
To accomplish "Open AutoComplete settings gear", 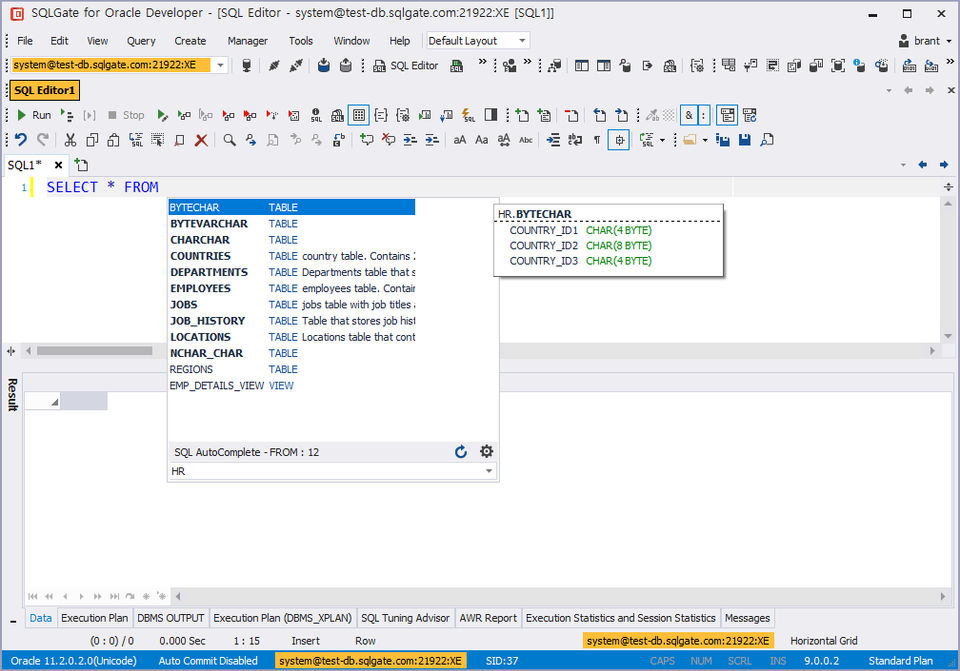I will (x=486, y=452).
